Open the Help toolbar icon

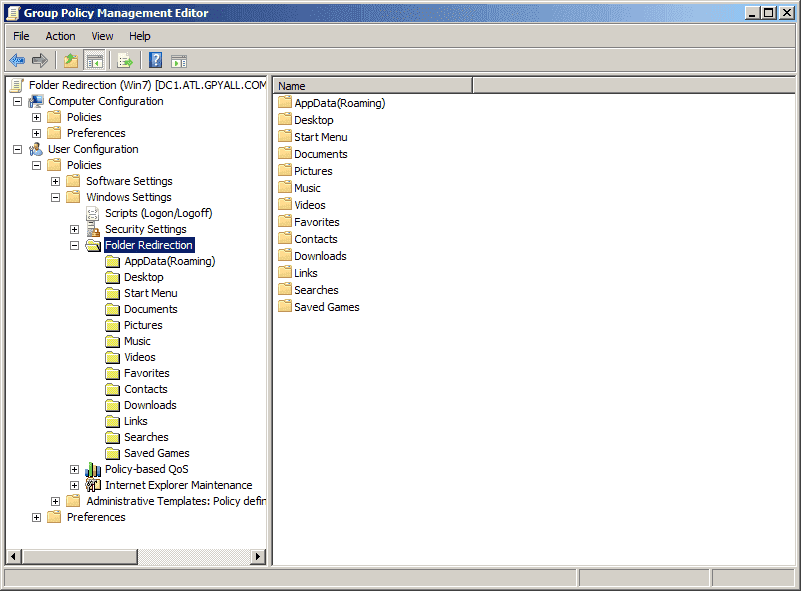[155, 61]
